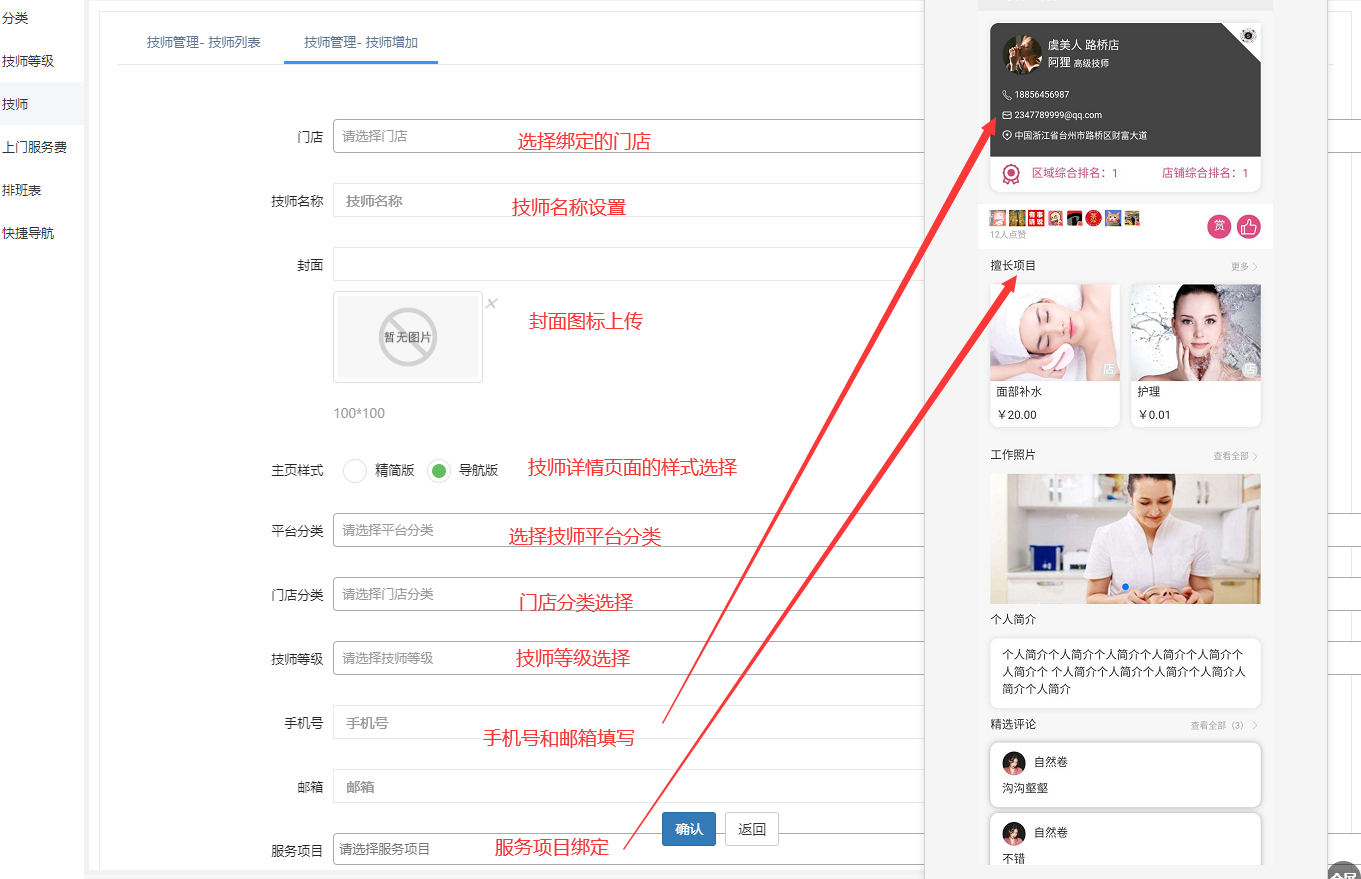Click the pink 赏 reward icon

pyautogui.click(x=1219, y=227)
